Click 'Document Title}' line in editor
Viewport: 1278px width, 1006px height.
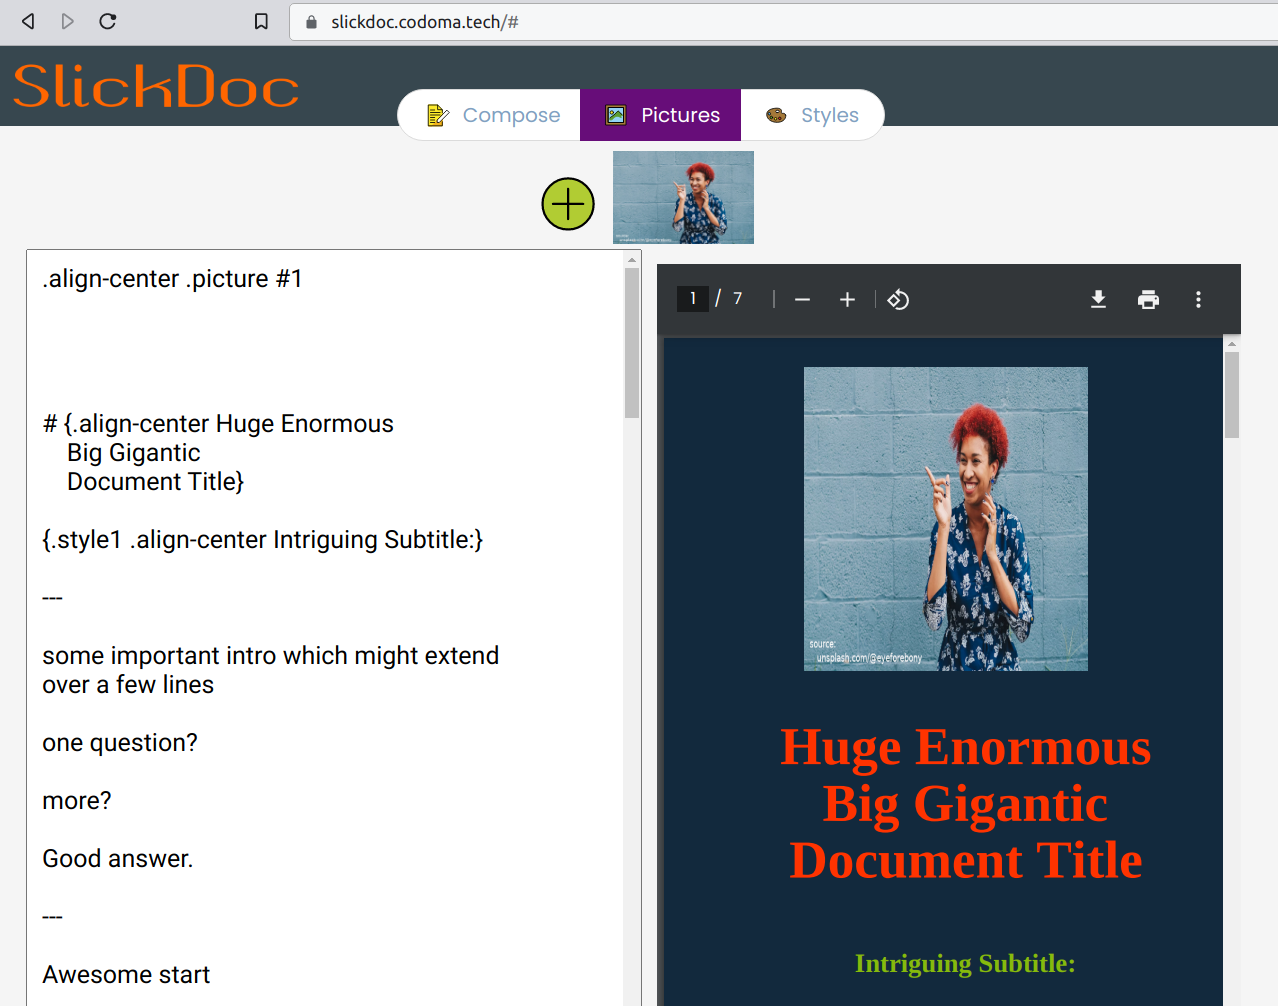pos(155,482)
